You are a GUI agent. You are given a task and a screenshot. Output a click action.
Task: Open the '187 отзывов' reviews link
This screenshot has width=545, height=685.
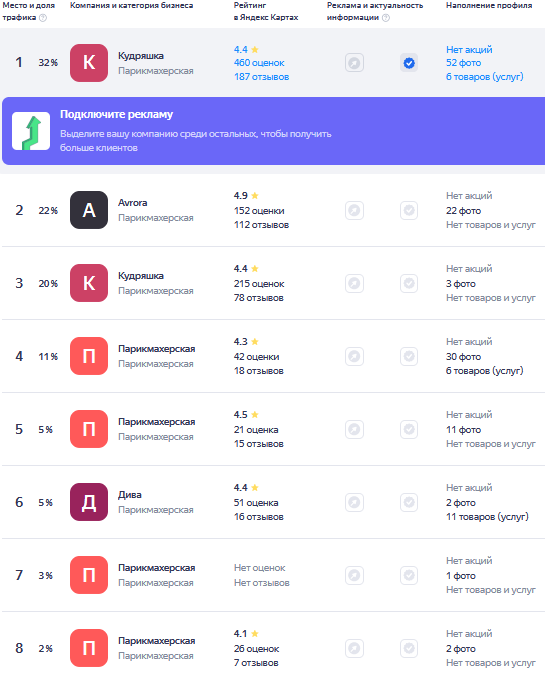tap(261, 77)
